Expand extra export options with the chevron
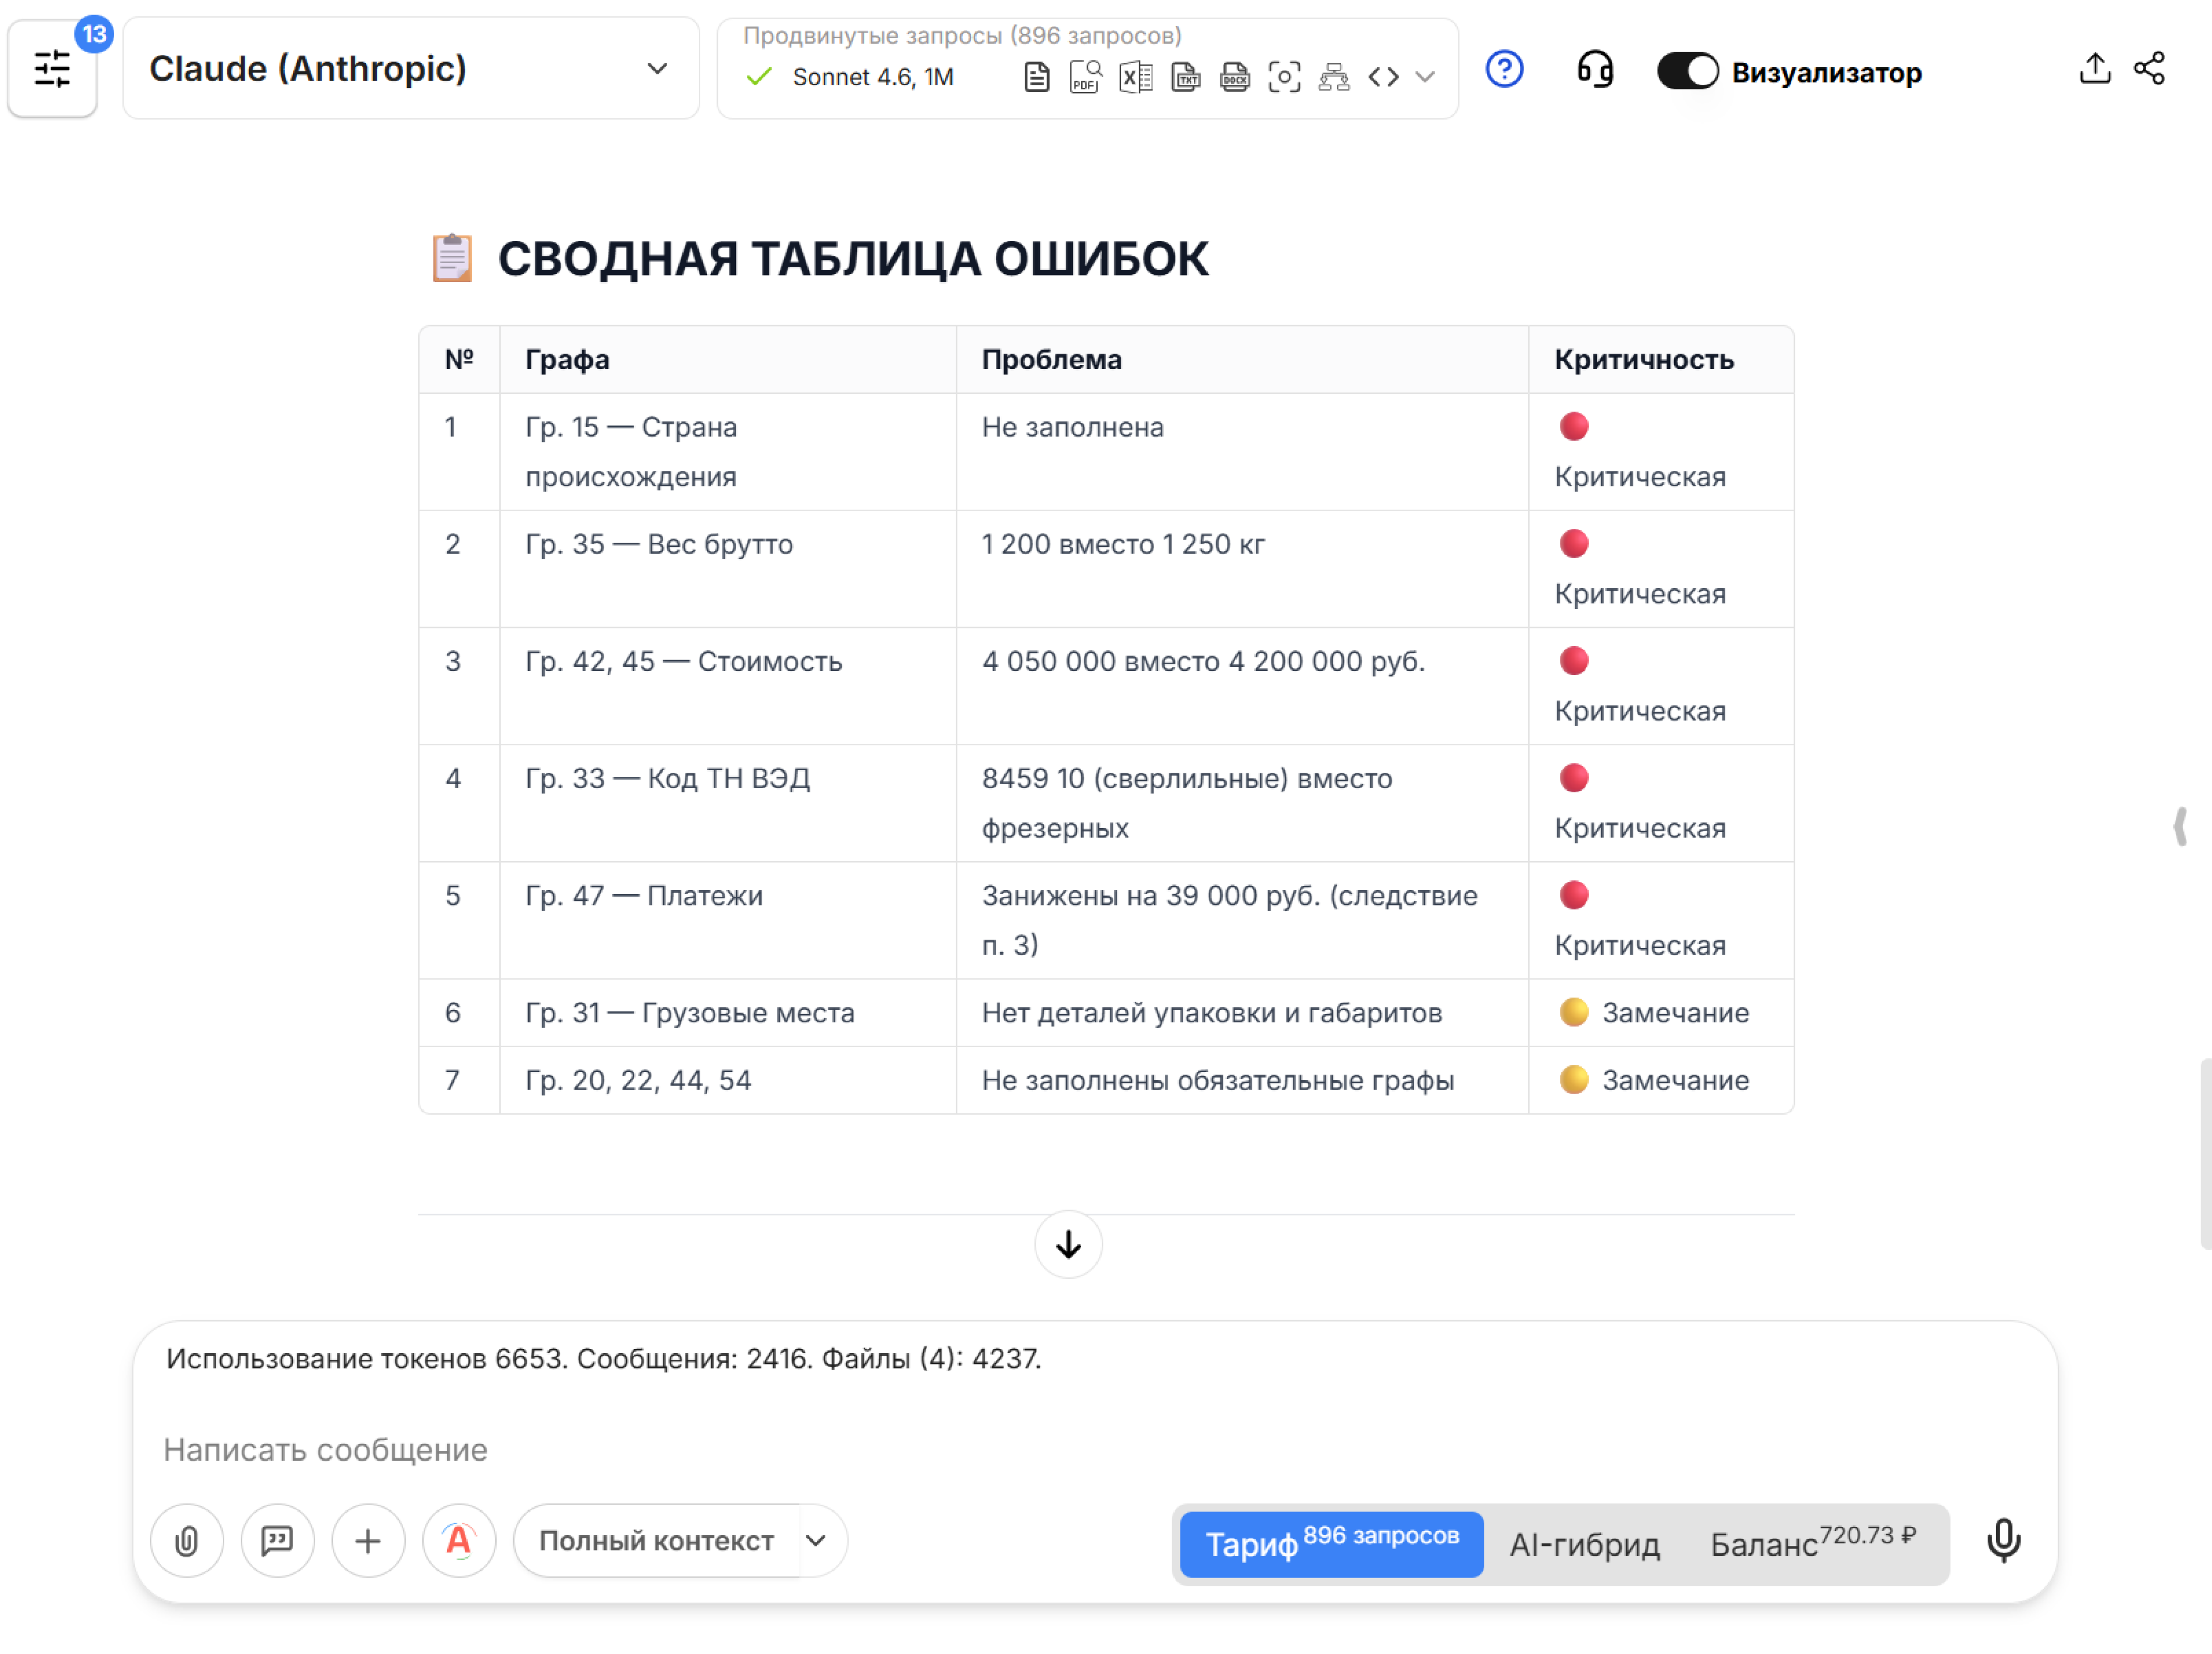 (1425, 76)
